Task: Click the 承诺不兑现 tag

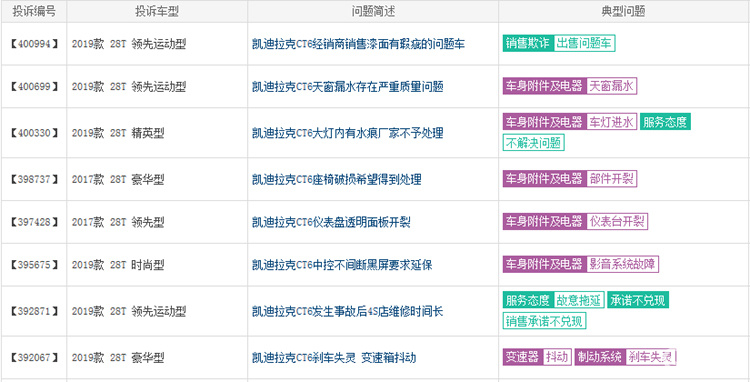Action: pyautogui.click(x=638, y=300)
